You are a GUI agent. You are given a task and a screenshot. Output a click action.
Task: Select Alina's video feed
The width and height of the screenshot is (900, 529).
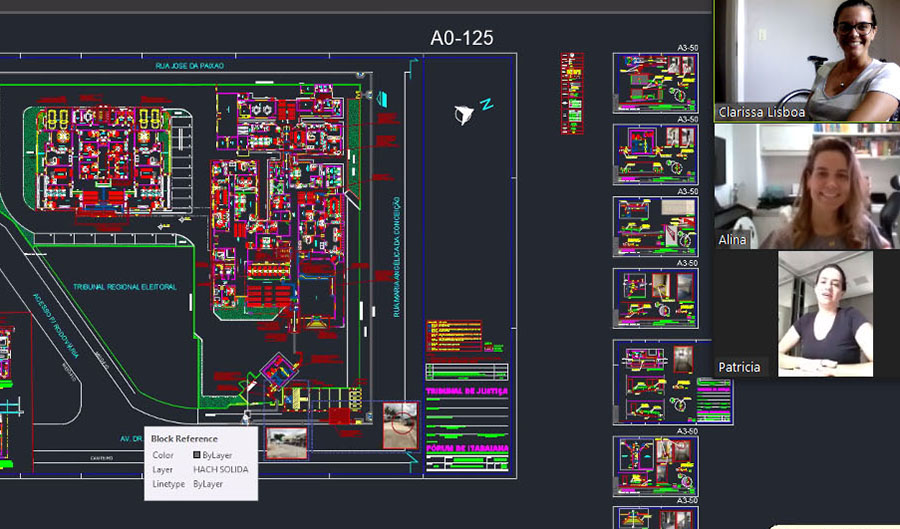806,186
